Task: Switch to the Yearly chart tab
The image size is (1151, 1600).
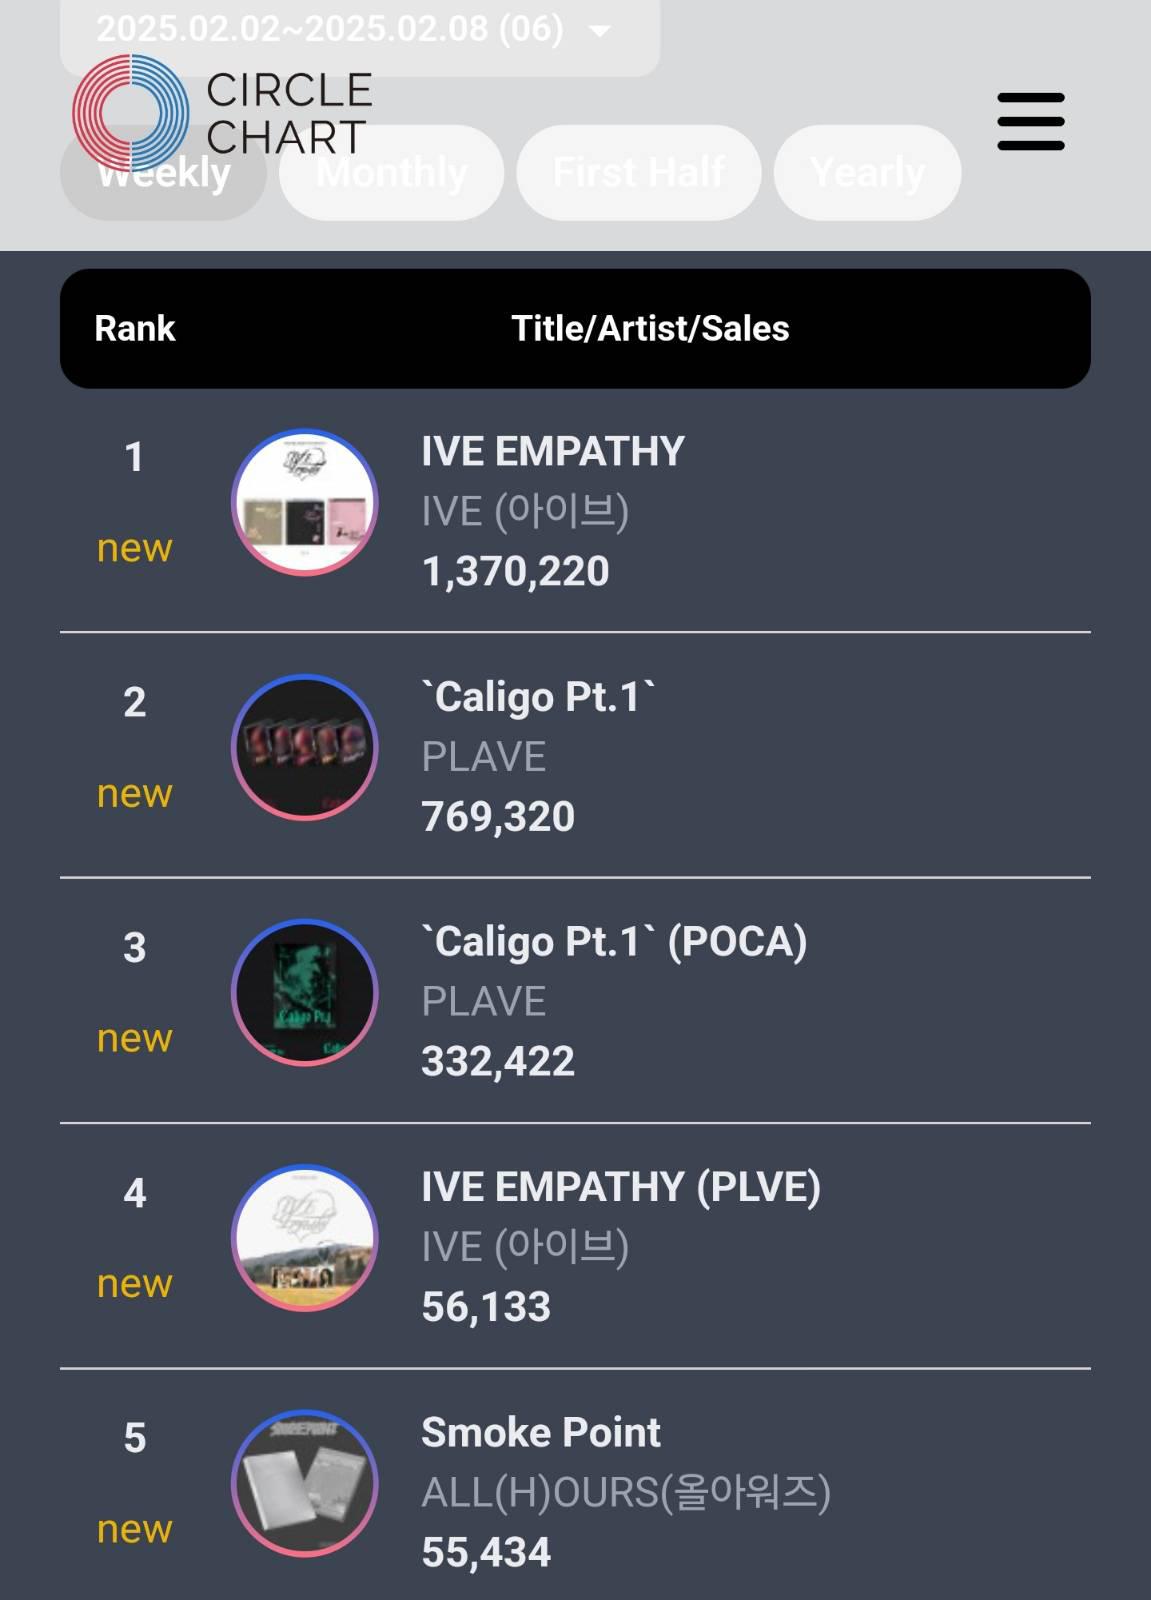Action: coord(868,173)
